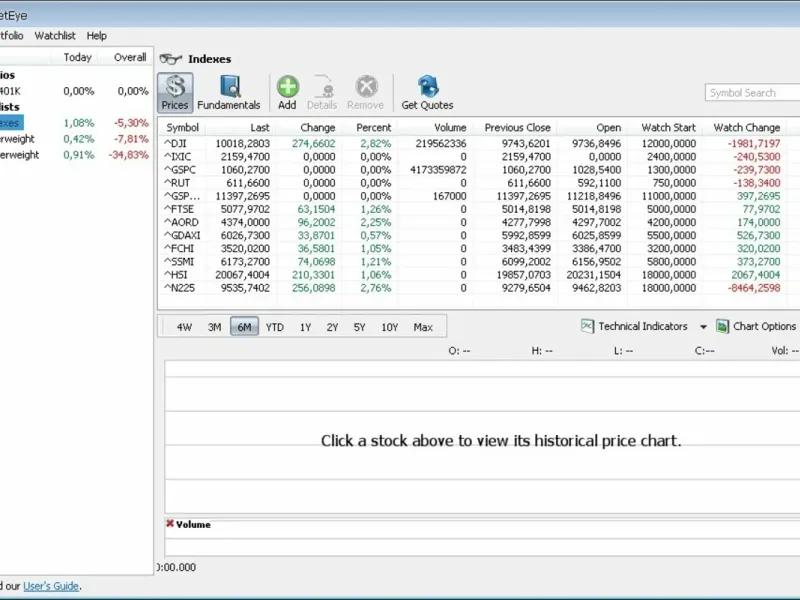This screenshot has height=600, width=800.
Task: Click the 4173359872 volume cell
Action: pyautogui.click(x=438, y=170)
